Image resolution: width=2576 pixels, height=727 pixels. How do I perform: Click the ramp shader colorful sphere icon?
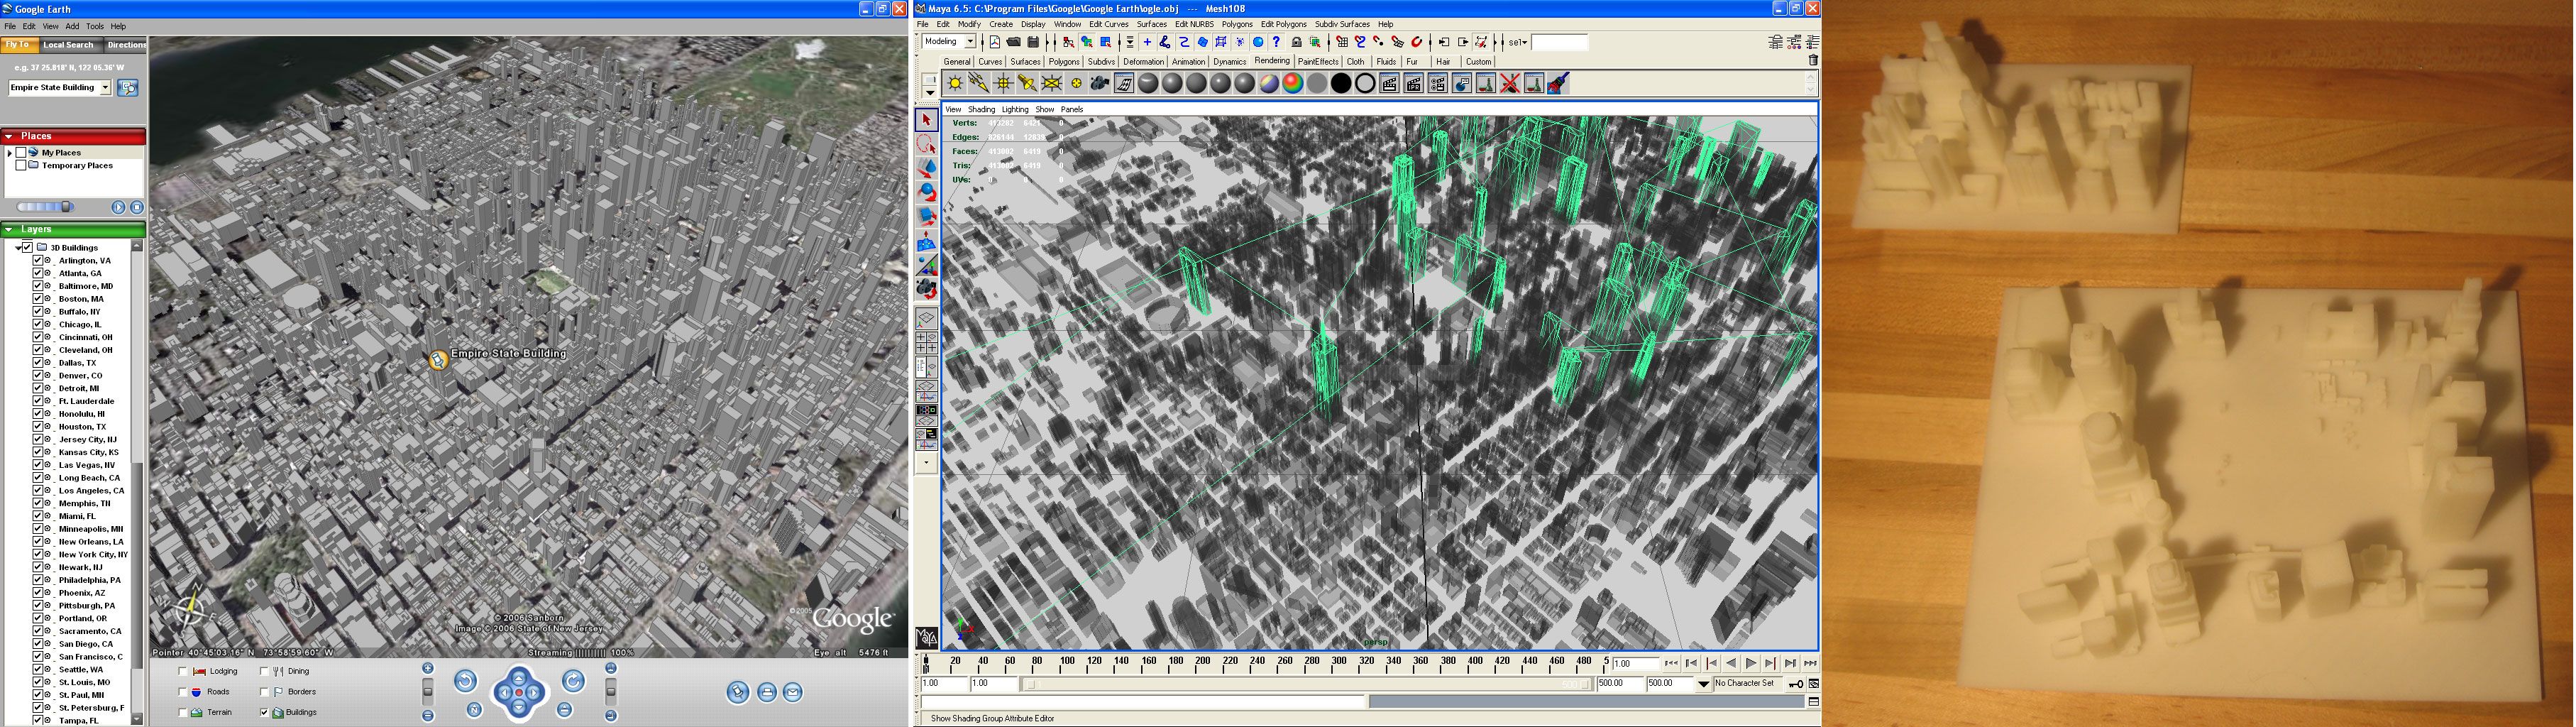pos(1293,84)
